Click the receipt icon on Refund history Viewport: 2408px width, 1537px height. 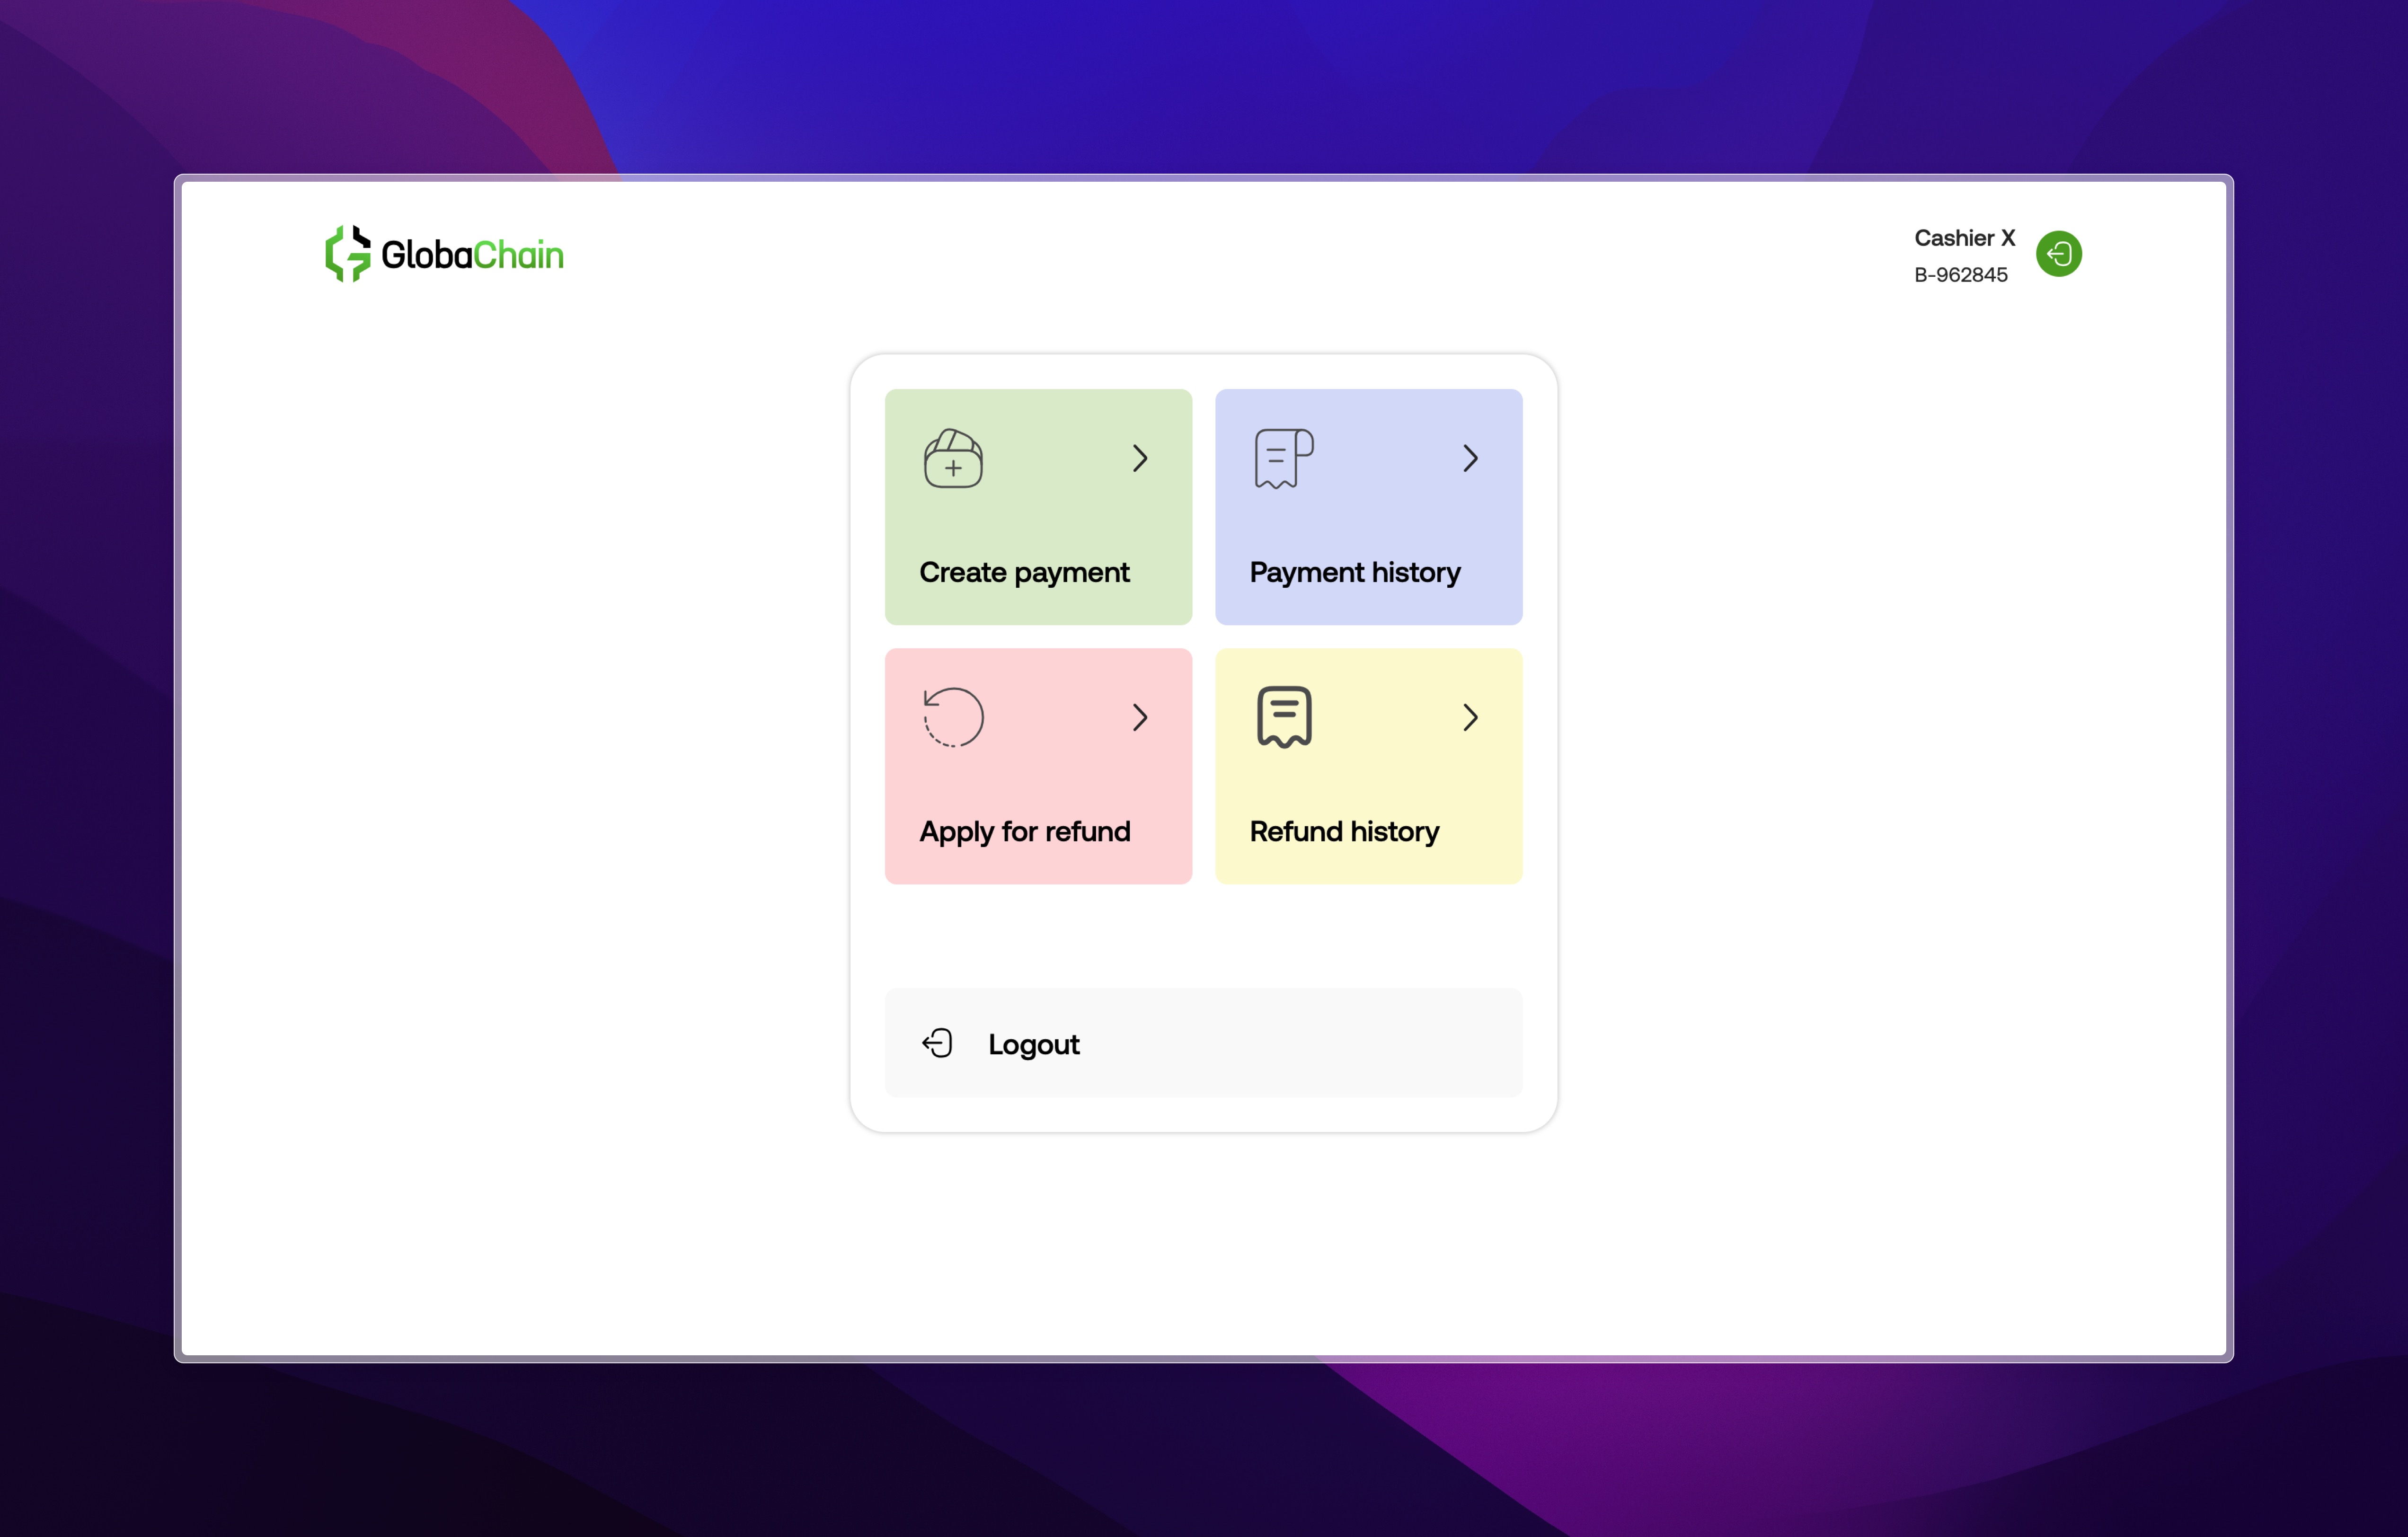(x=1284, y=716)
